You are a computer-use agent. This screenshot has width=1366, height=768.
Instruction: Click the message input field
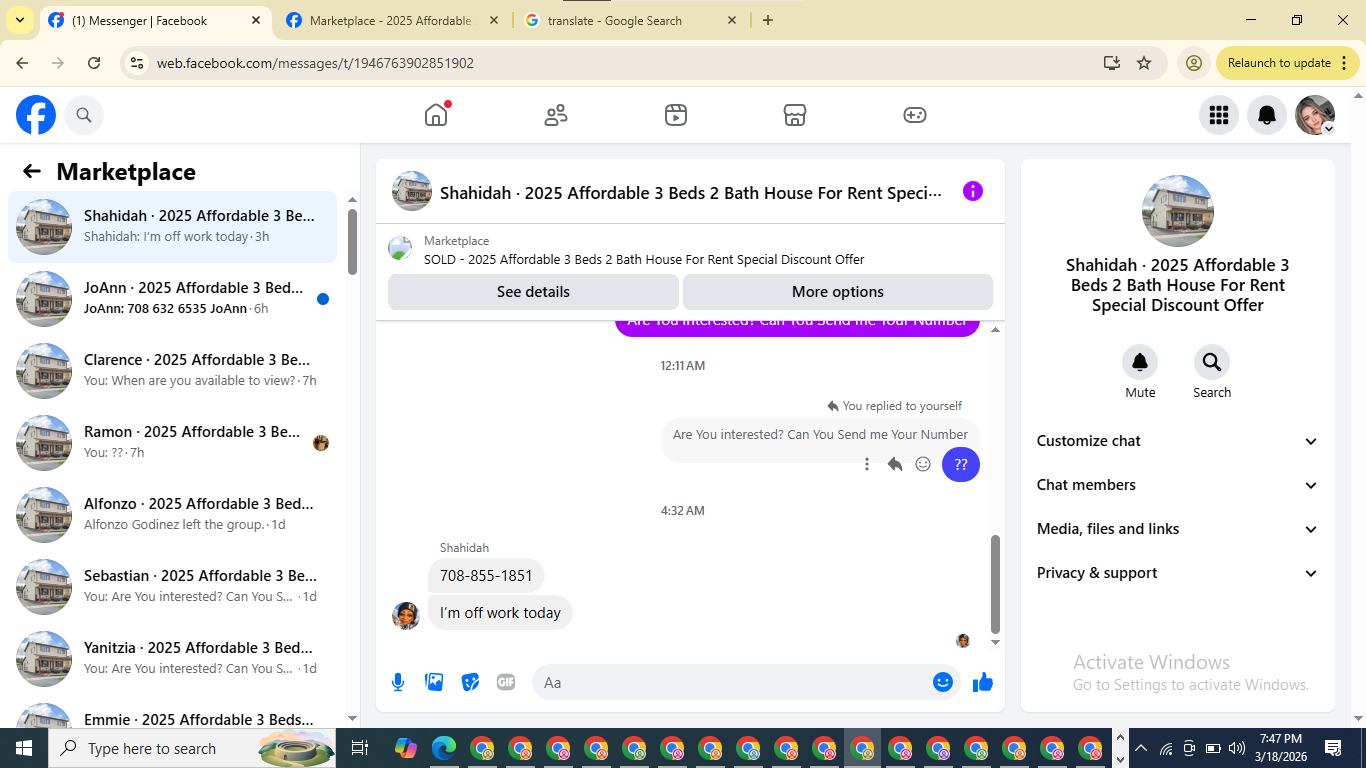point(733,682)
